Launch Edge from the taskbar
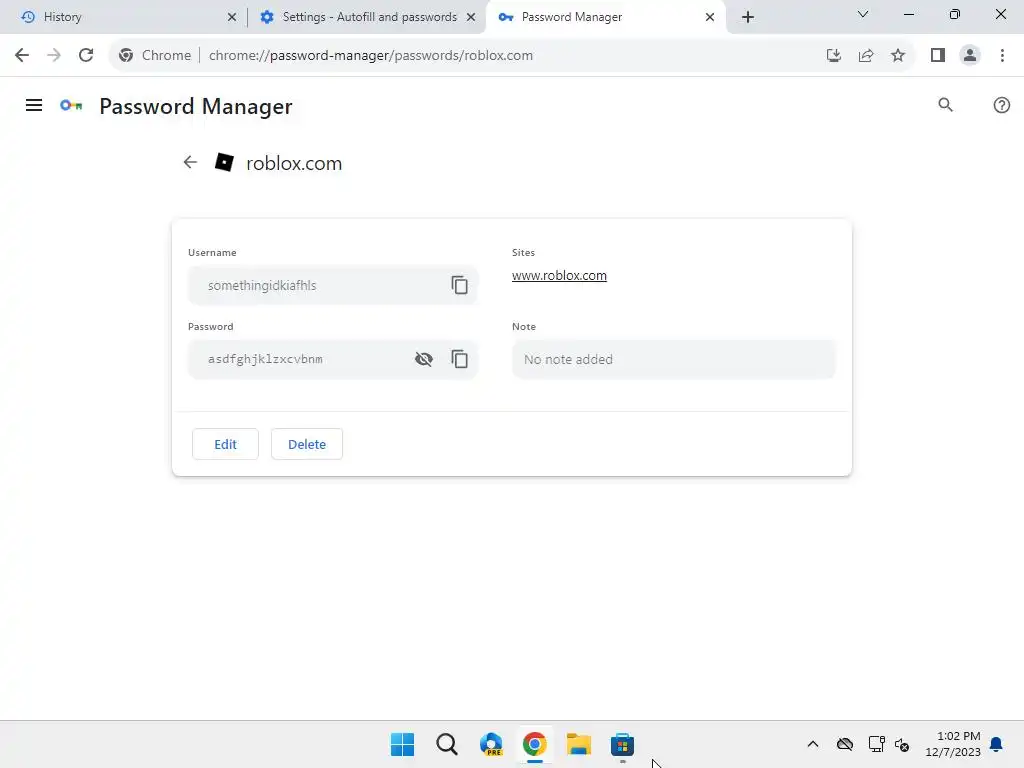 pos(491,744)
